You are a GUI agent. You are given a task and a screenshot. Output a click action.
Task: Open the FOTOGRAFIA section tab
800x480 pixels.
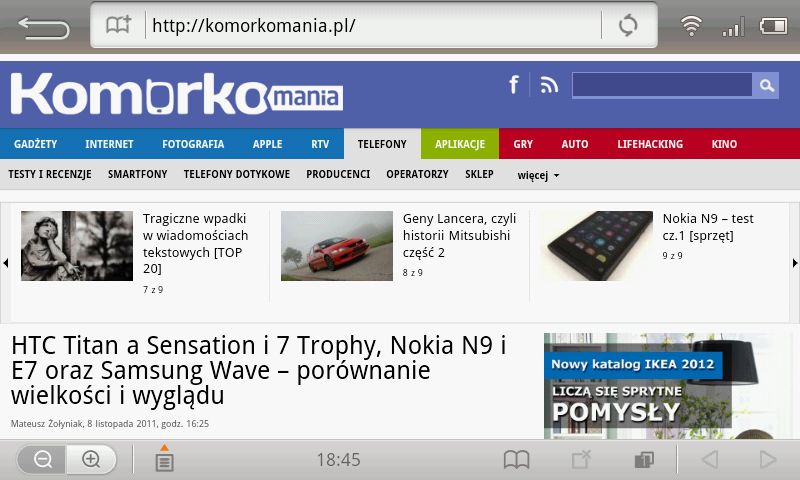[193, 144]
